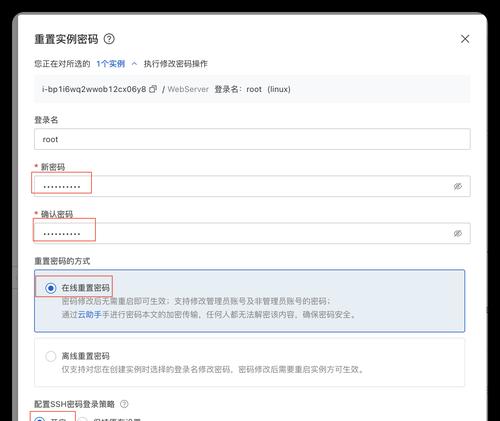Screen dimensions: 500x421
Task: Open the 1个实例 link
Action: click(110, 64)
